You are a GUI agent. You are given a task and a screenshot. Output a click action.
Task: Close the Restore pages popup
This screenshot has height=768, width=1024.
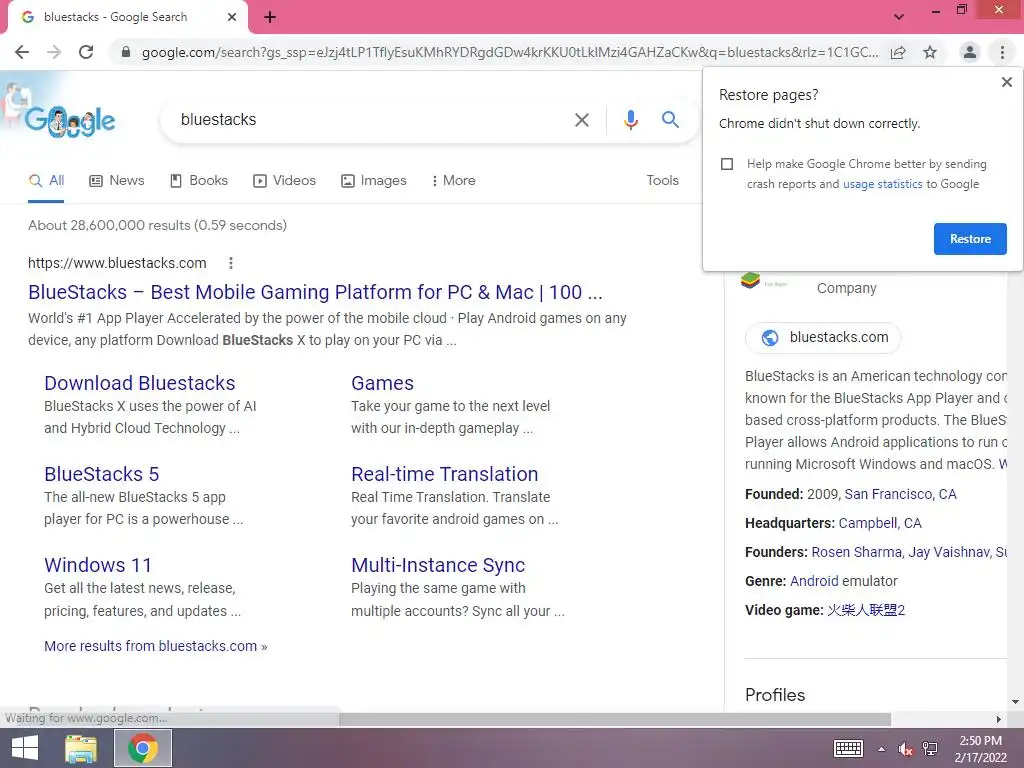click(x=1006, y=82)
